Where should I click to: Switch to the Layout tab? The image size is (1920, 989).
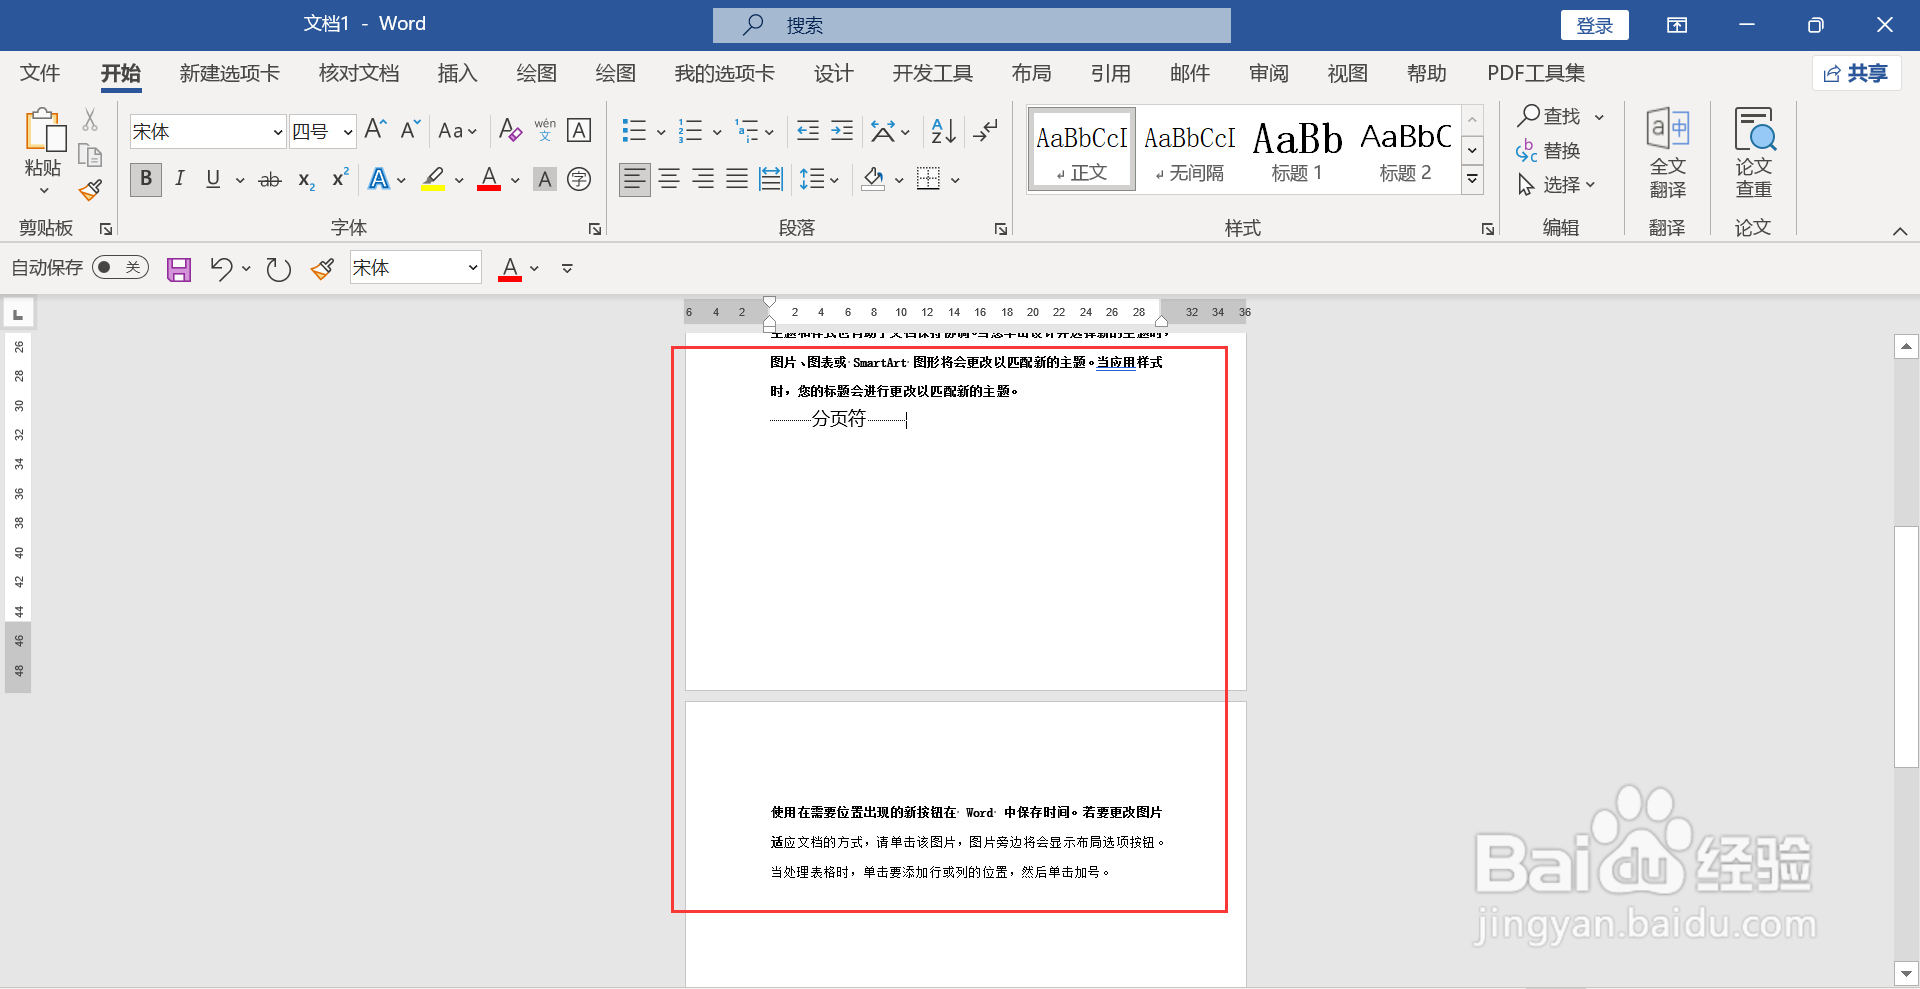pos(1032,73)
